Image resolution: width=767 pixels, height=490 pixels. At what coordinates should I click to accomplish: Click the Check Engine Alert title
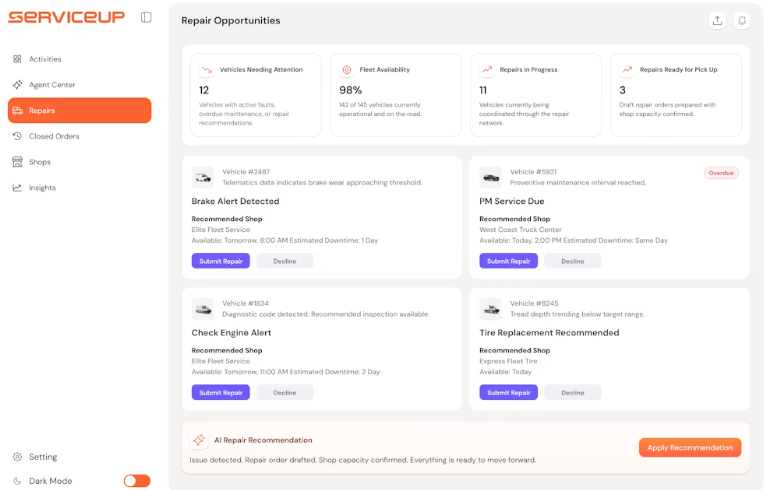coord(231,333)
